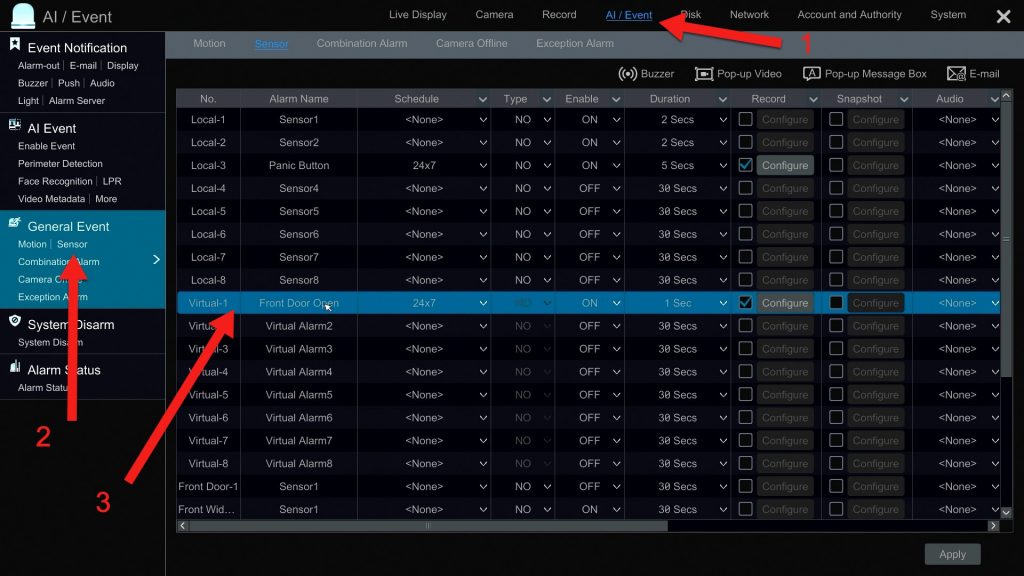Uncheck Record for the Panic Button row

[x=743, y=165]
